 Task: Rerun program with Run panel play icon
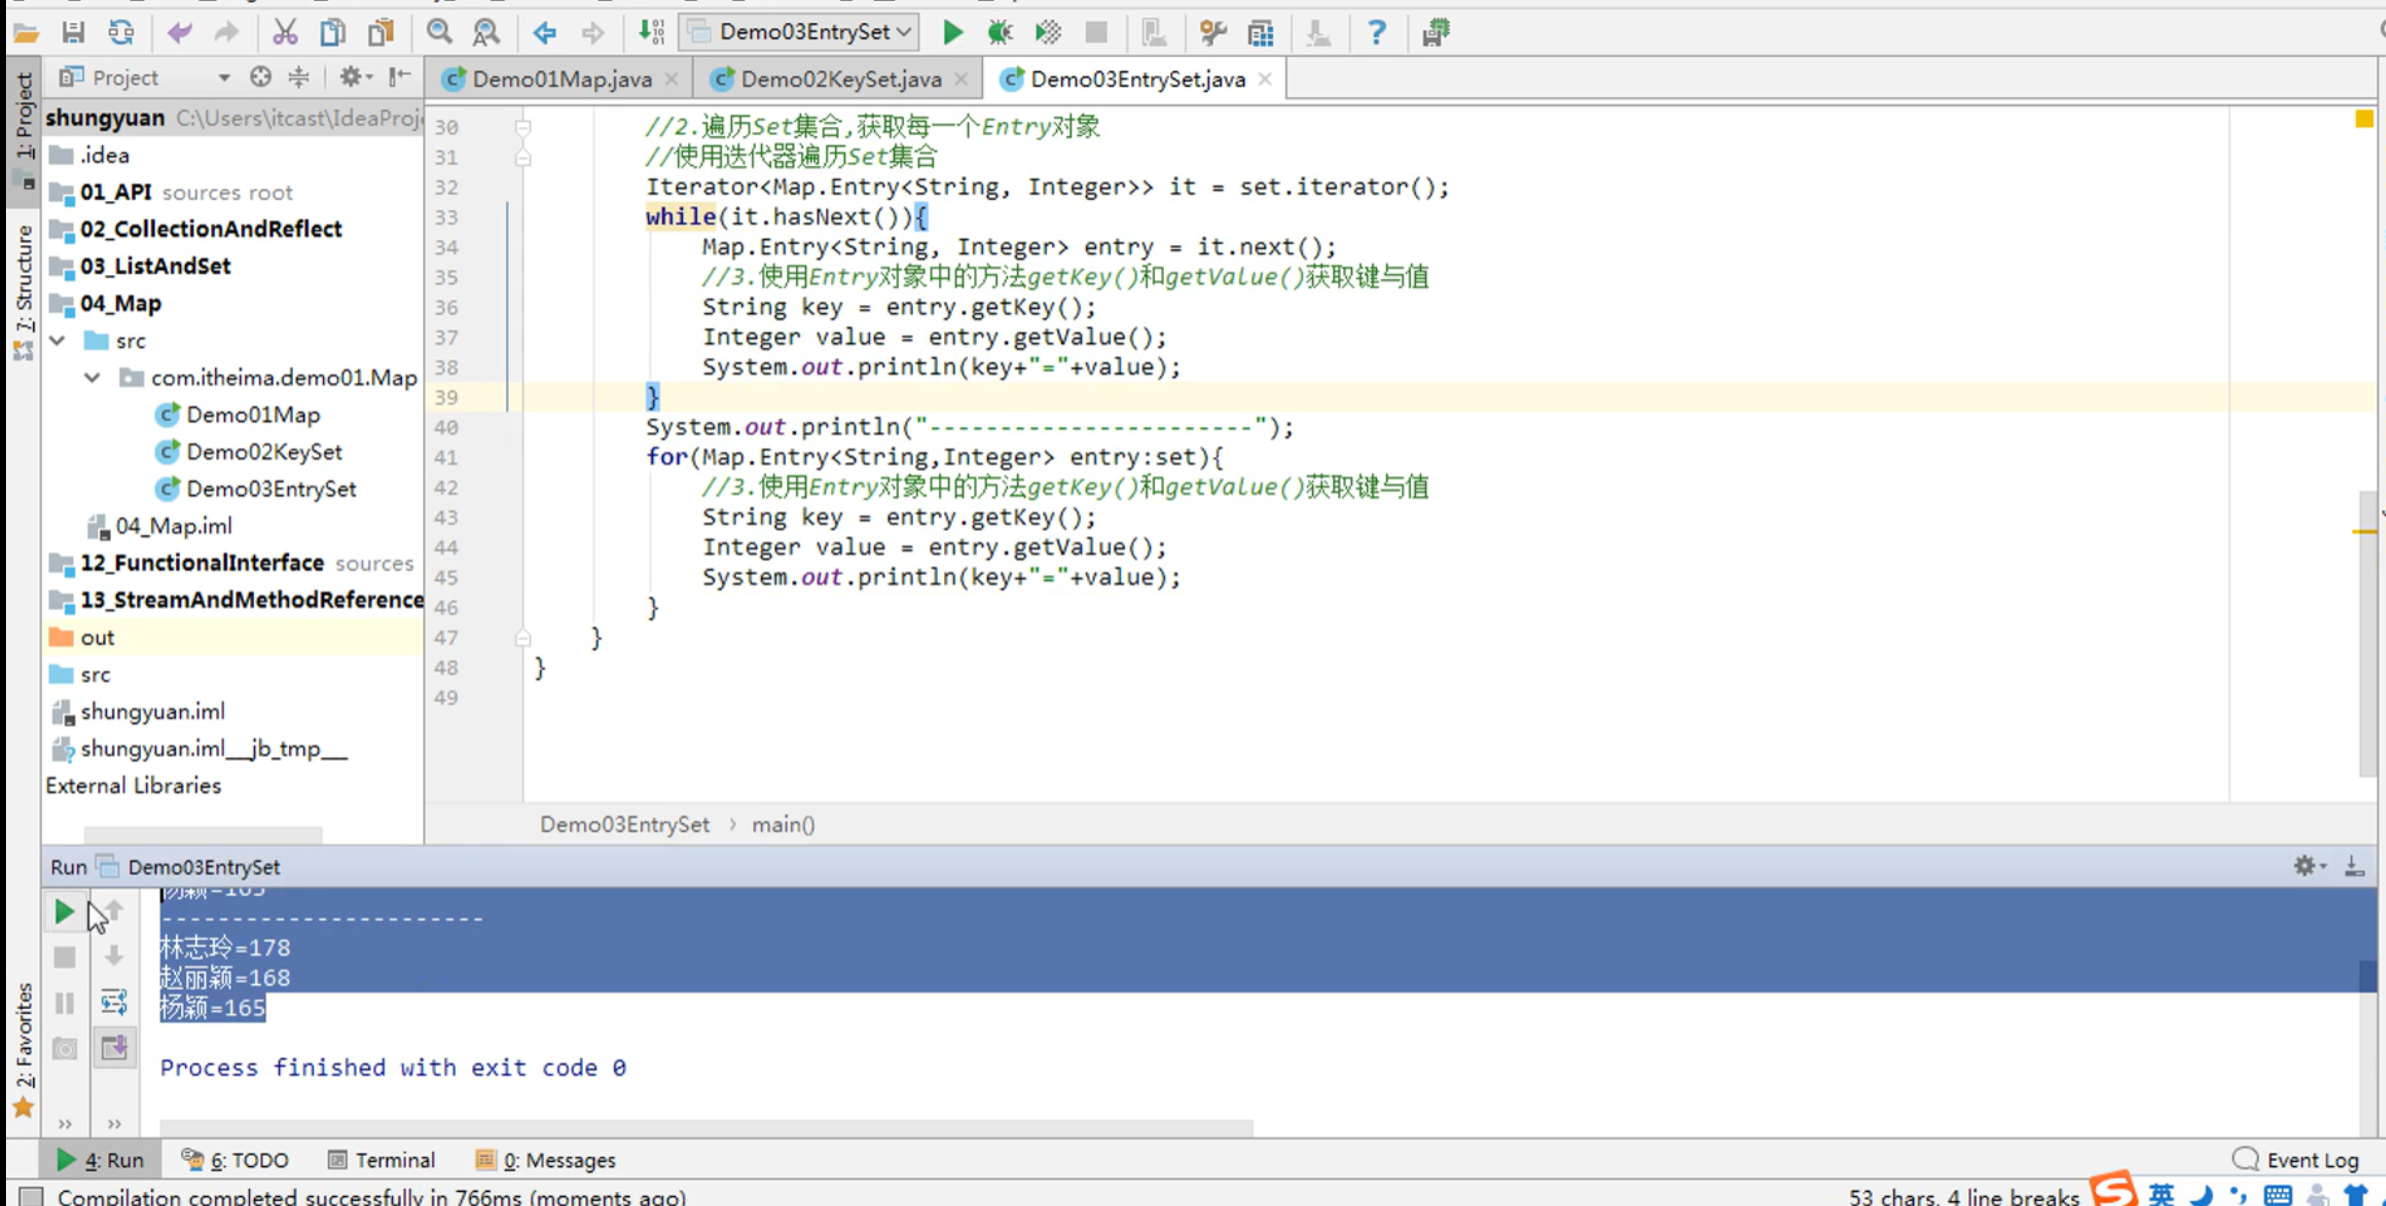click(x=64, y=911)
